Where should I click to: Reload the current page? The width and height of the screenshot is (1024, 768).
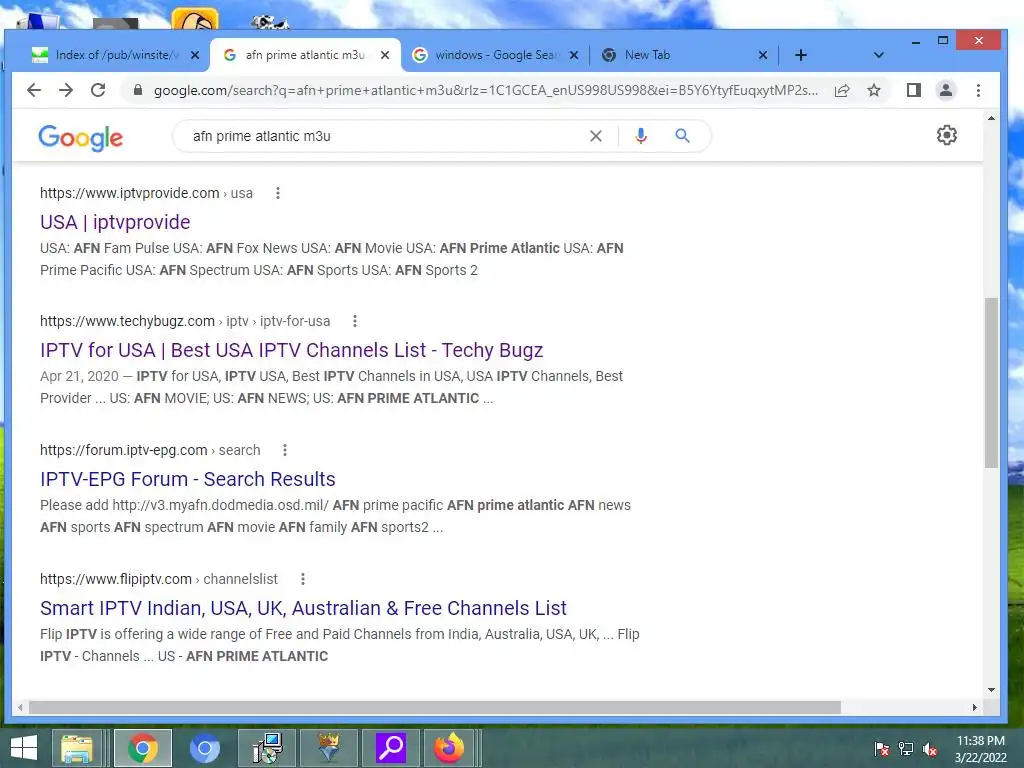[x=98, y=90]
